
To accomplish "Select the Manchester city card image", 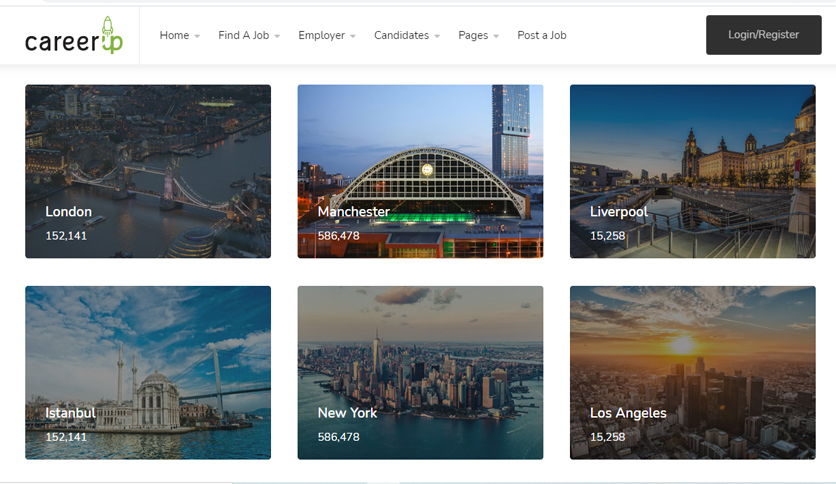I will tap(420, 171).
